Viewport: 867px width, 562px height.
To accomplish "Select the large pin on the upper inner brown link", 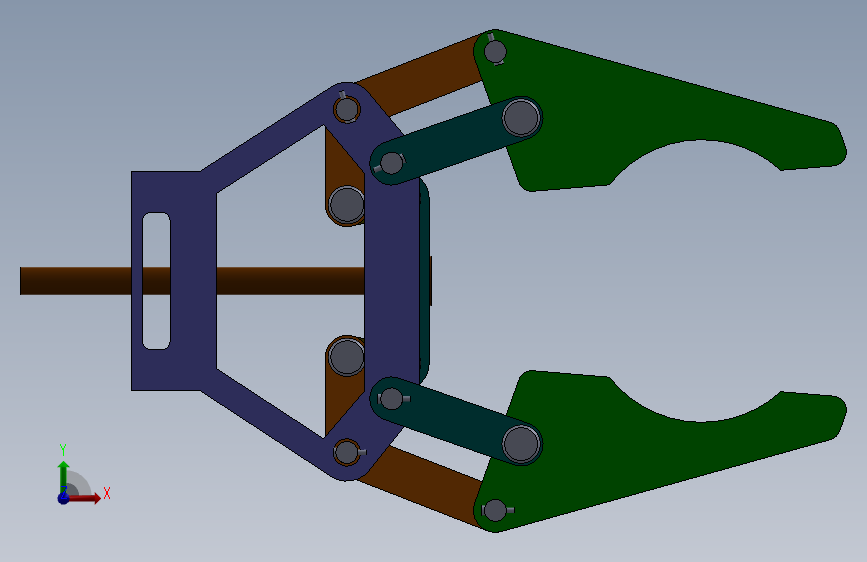I will coord(347,204).
